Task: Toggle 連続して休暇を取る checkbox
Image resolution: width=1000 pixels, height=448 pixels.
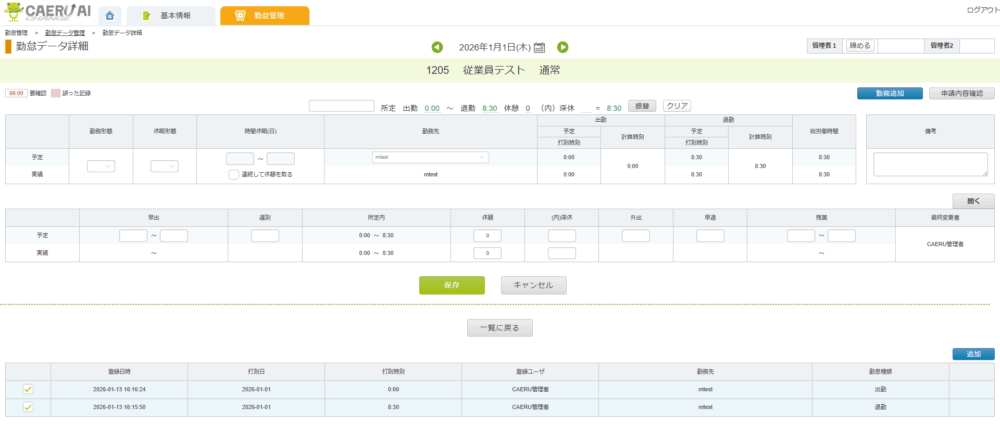Action: click(x=233, y=174)
